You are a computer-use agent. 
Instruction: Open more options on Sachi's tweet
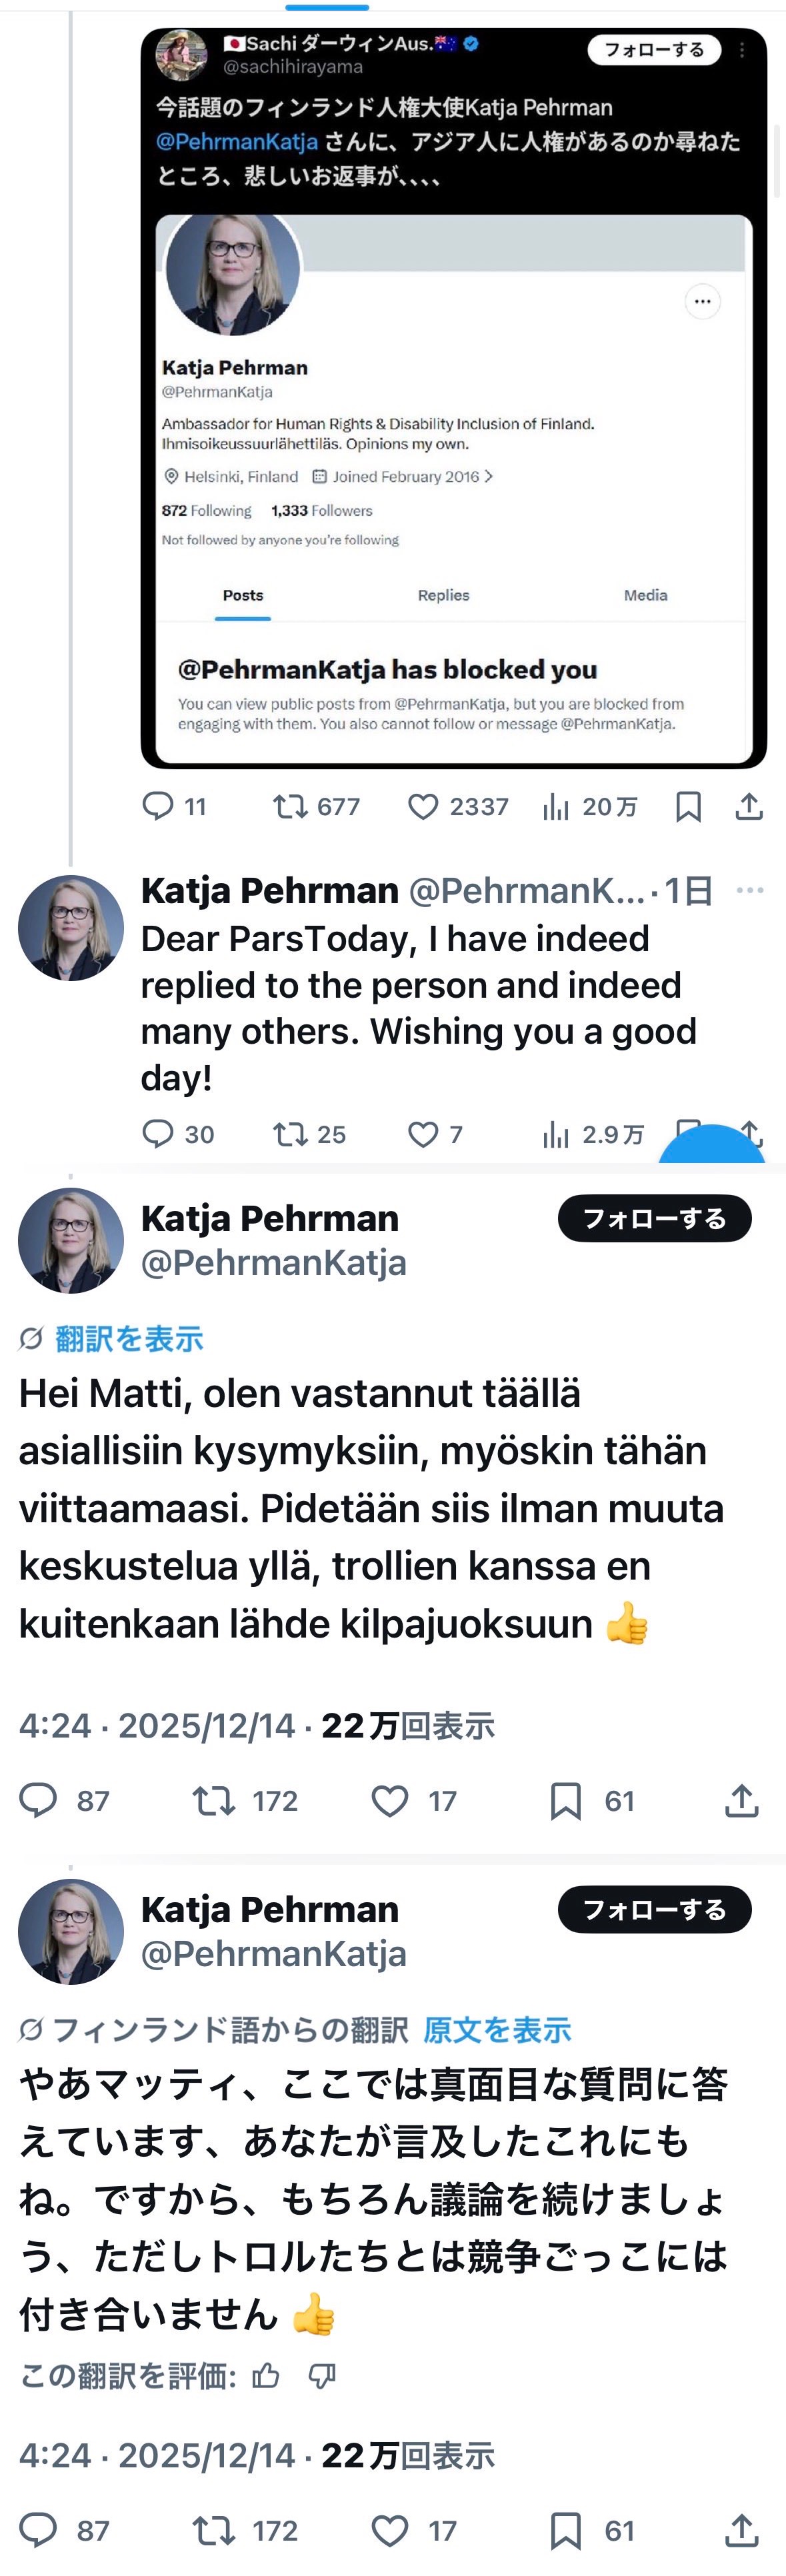pyautogui.click(x=742, y=50)
